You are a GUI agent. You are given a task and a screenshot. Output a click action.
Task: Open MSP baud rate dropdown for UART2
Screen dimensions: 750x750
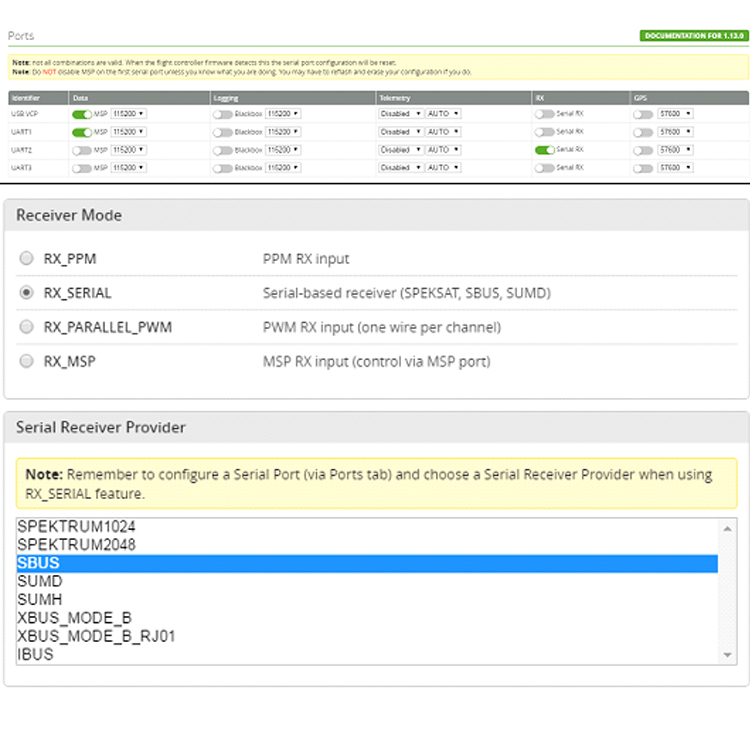point(129,150)
